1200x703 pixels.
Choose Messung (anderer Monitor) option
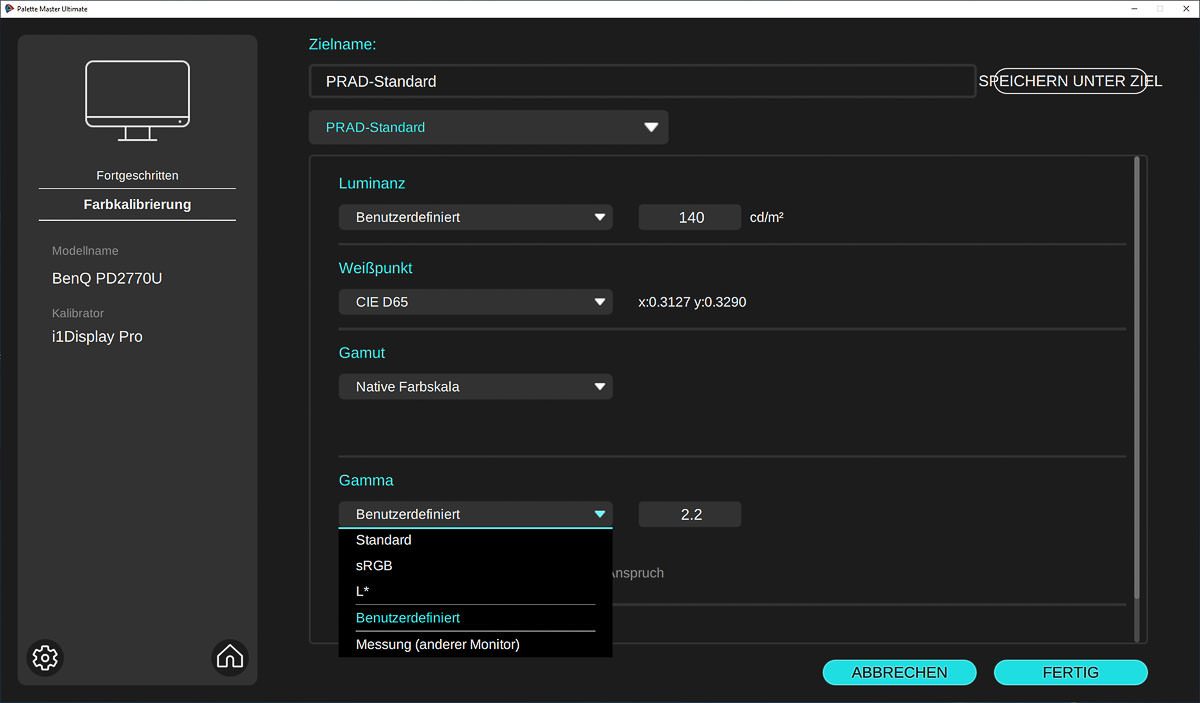click(438, 645)
